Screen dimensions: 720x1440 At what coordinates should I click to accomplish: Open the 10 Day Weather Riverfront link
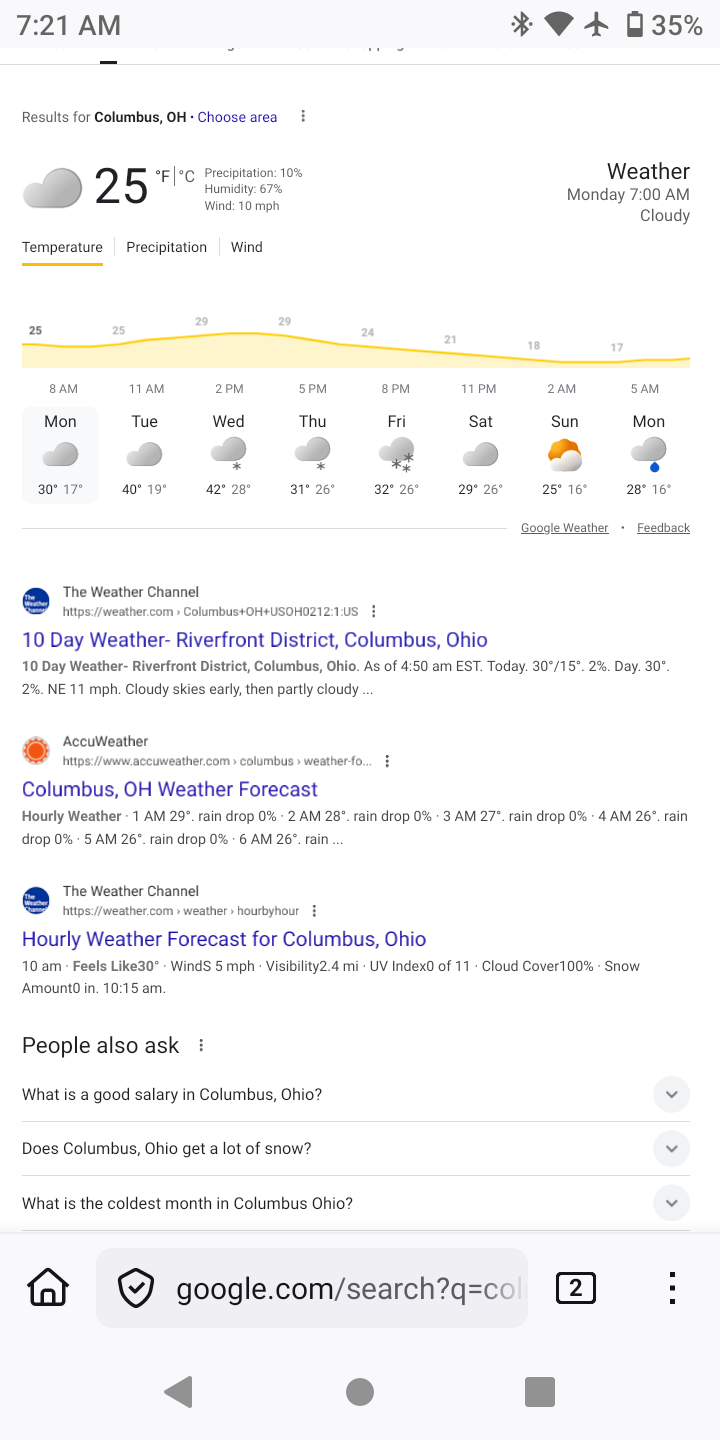[x=255, y=640]
